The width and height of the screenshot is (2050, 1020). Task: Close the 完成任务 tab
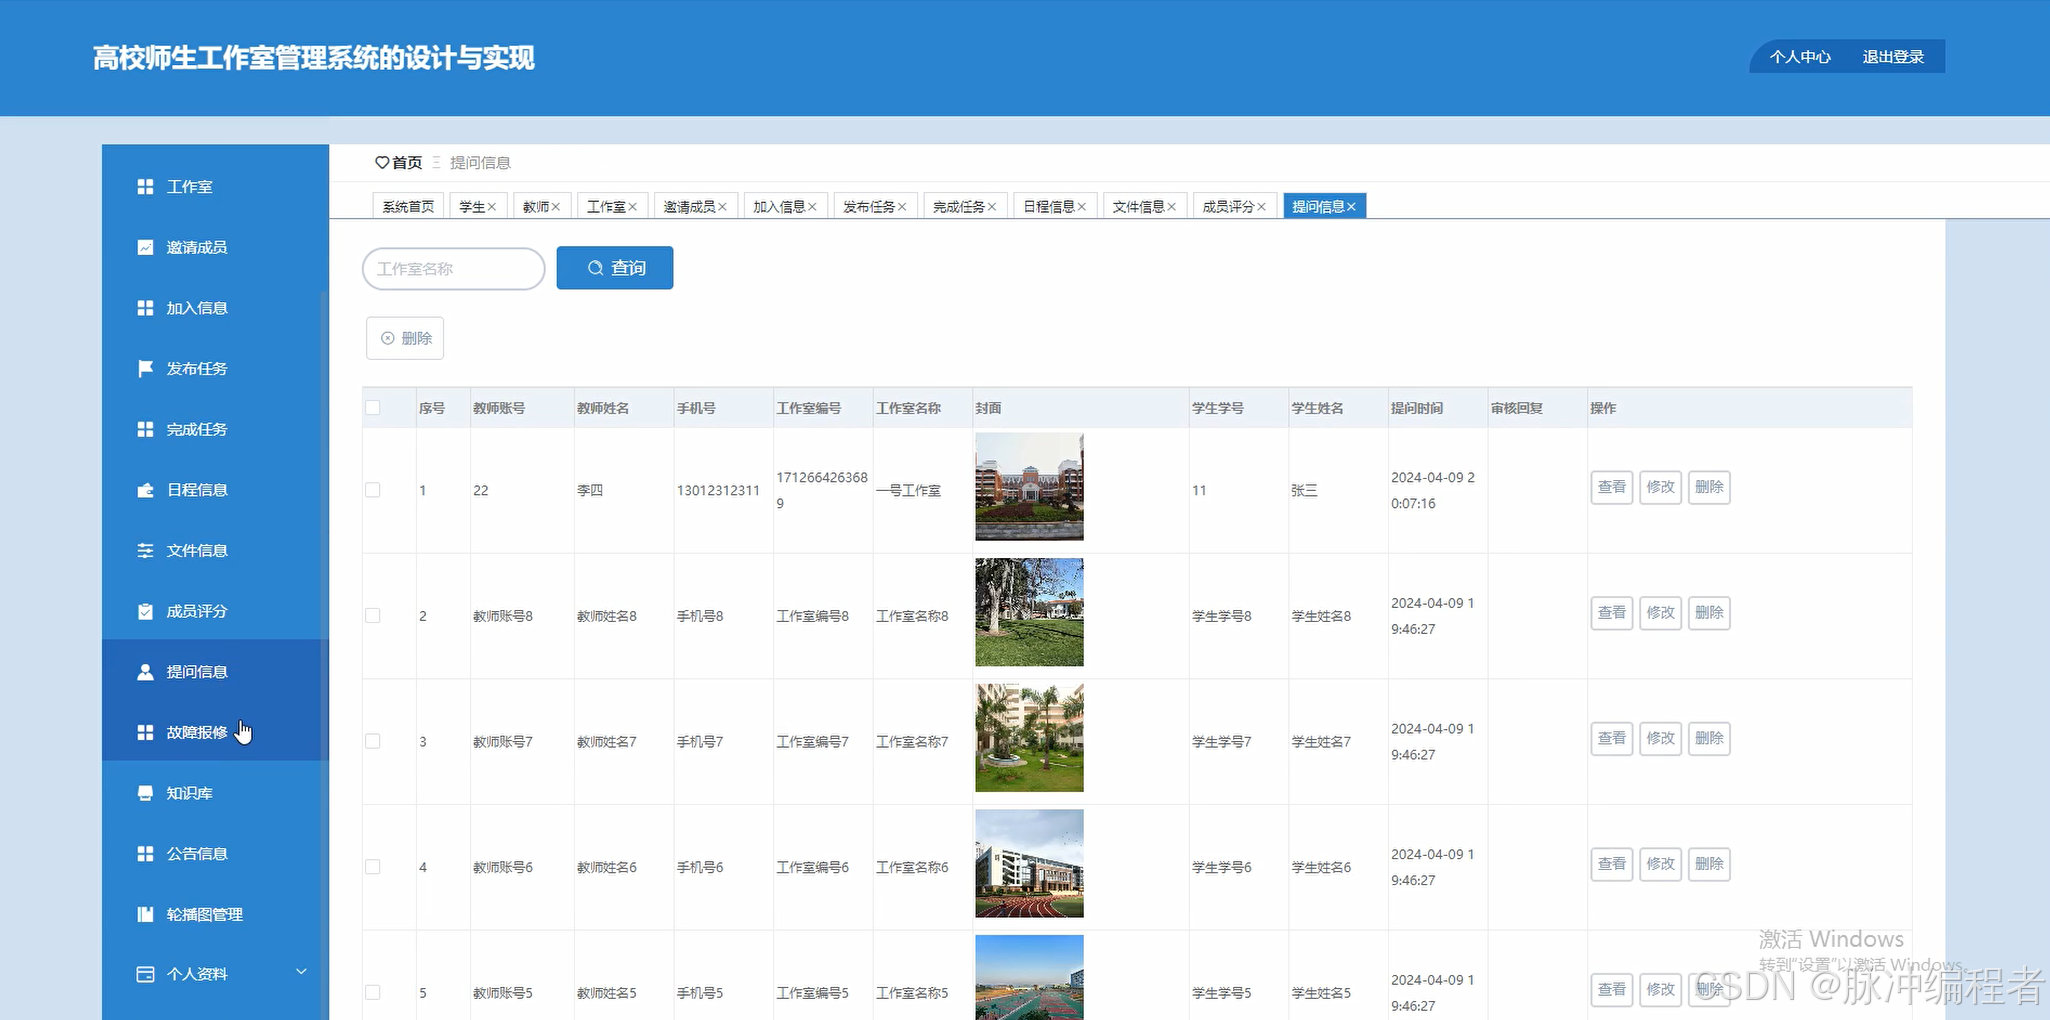(x=992, y=207)
